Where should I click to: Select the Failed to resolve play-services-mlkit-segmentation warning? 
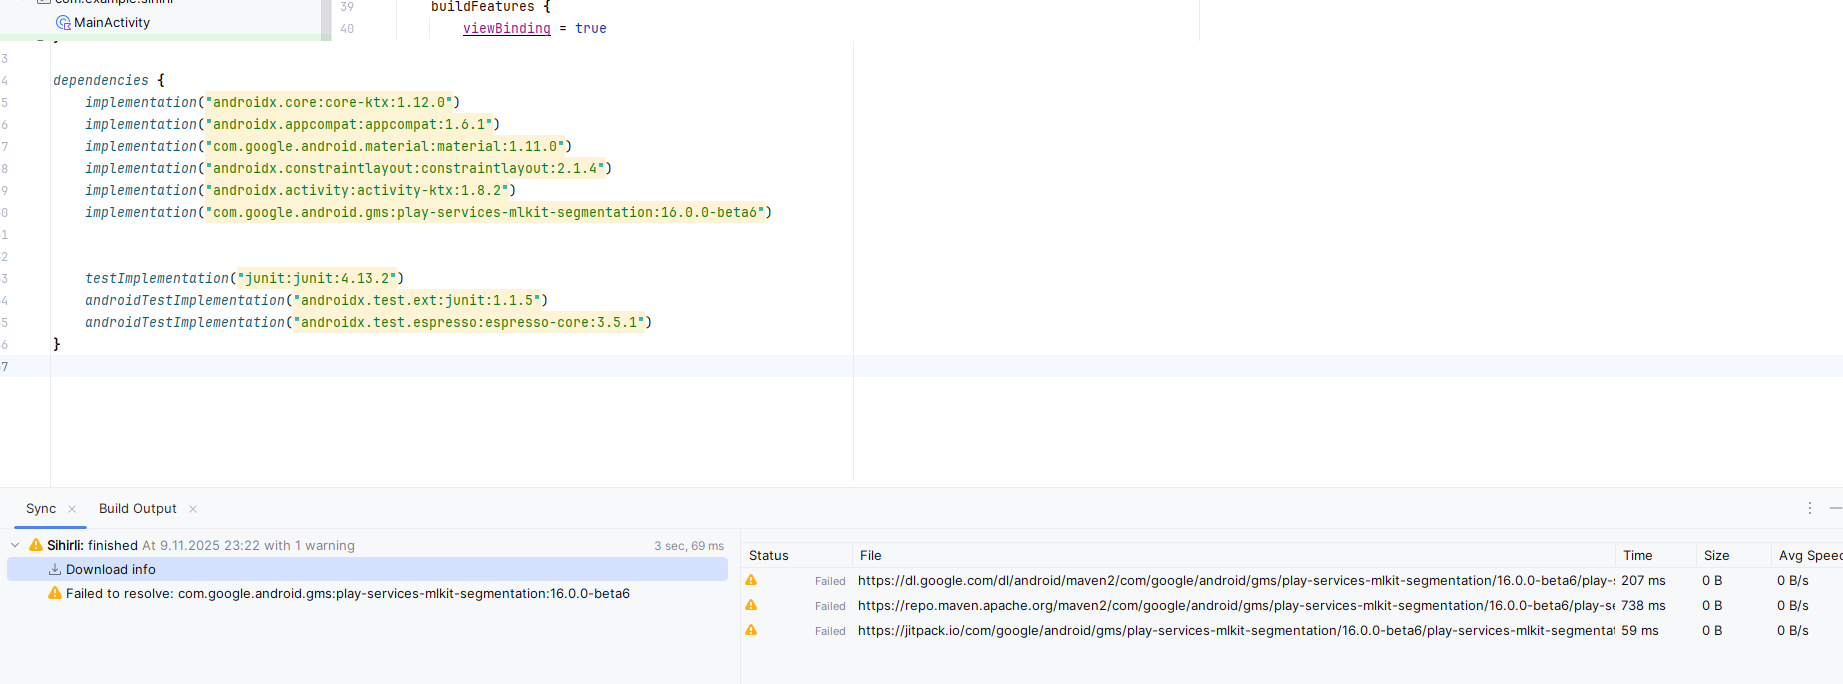click(x=348, y=593)
